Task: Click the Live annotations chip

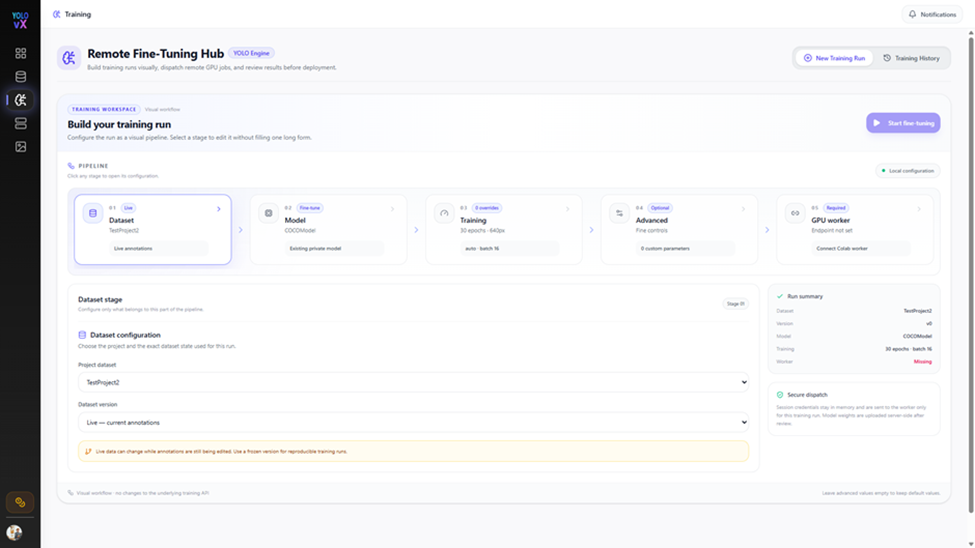Action: click(x=159, y=248)
